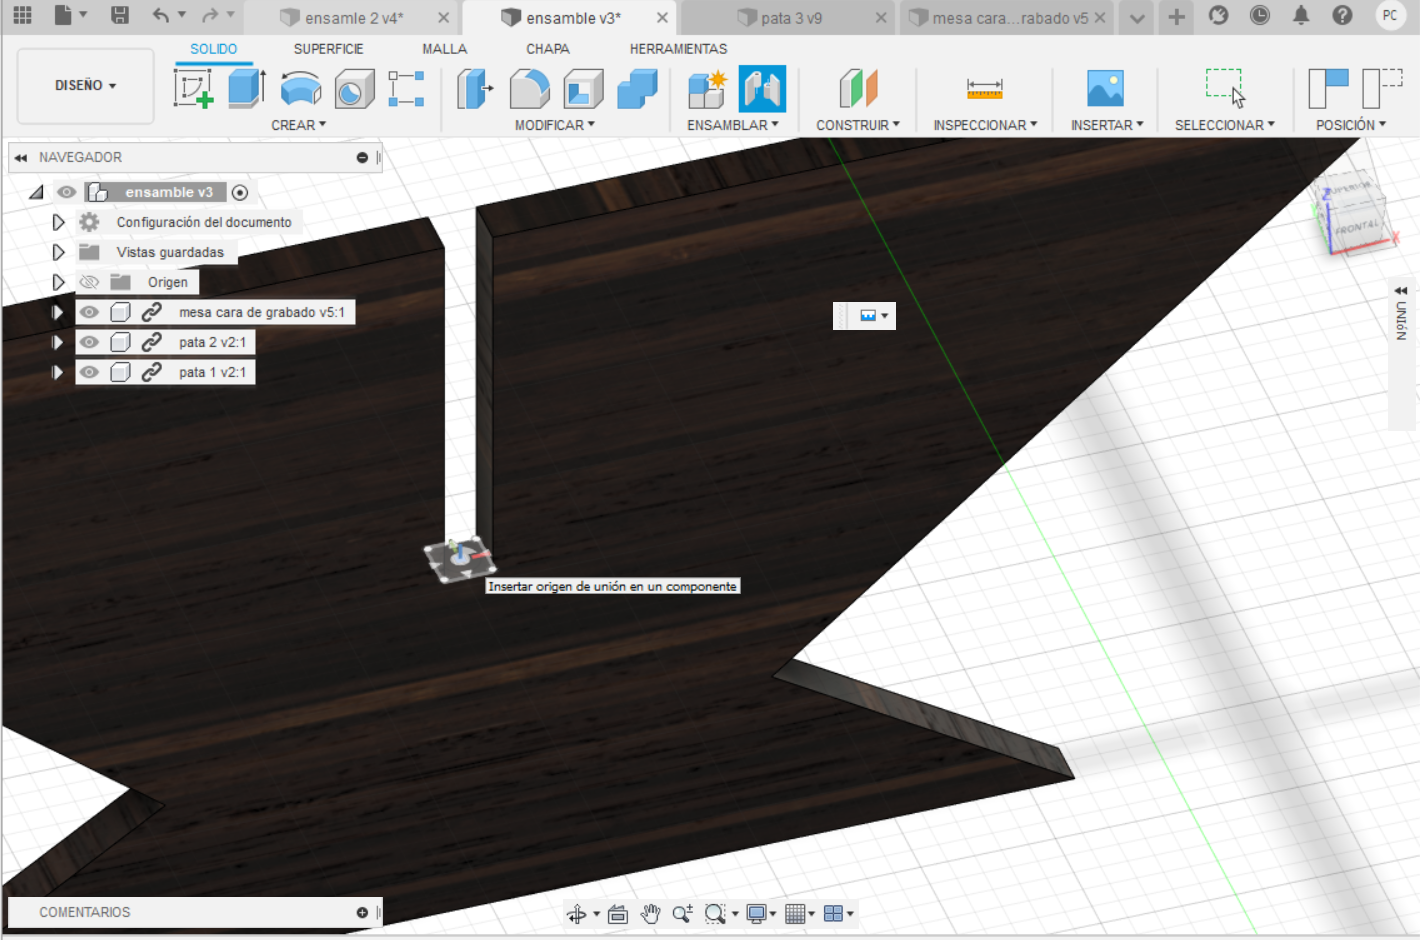Open the job status clock icon
The width and height of the screenshot is (1420, 940).
pyautogui.click(x=1260, y=15)
